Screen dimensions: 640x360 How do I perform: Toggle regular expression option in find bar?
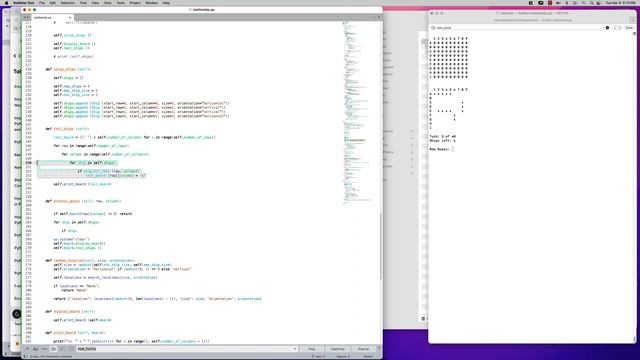pos(27,349)
